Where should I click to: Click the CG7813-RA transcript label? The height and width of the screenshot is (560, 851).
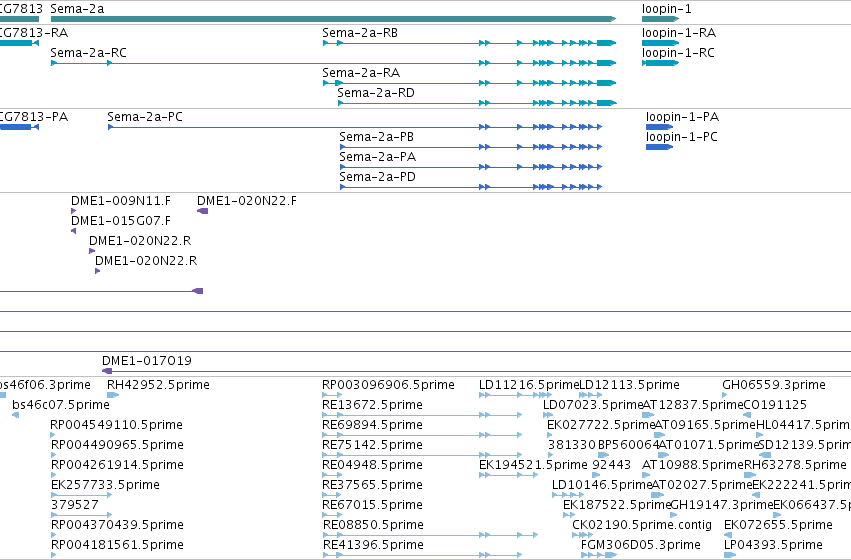pyautogui.click(x=34, y=33)
